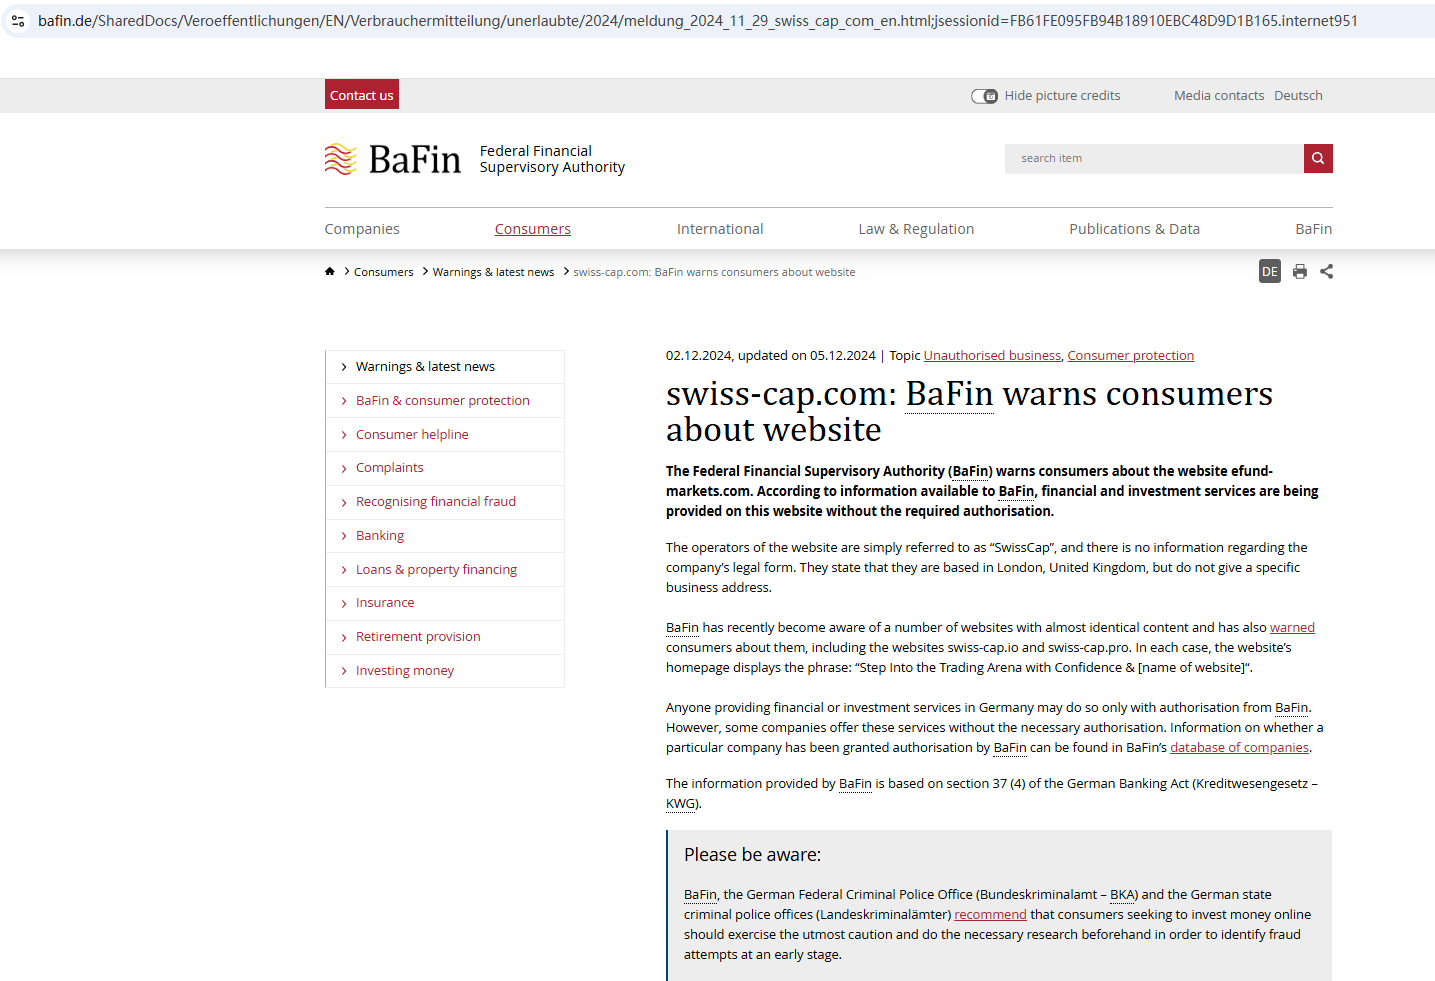
Task: Click the 'Please be aware:' heading
Action: pos(752,855)
